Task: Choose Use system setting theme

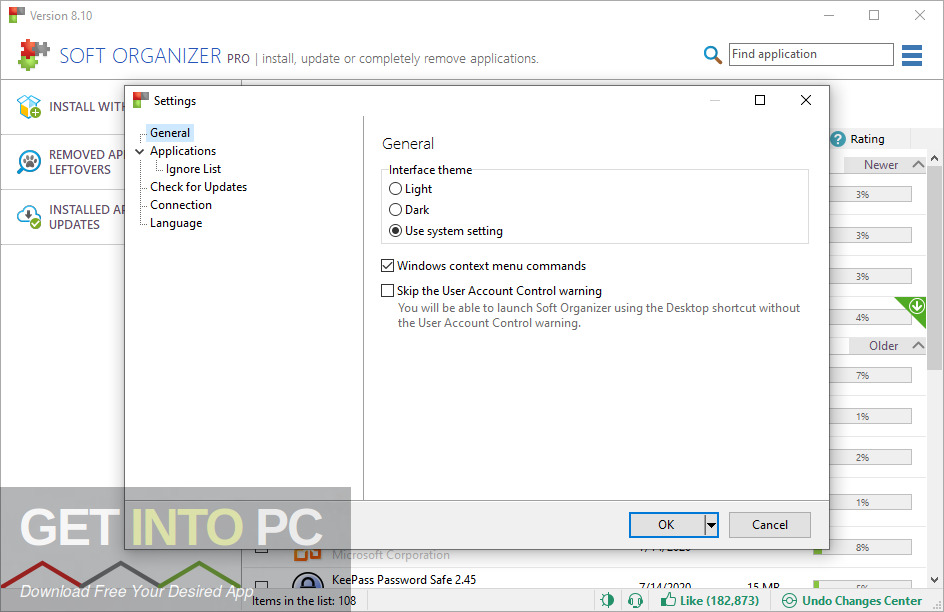Action: 395,230
